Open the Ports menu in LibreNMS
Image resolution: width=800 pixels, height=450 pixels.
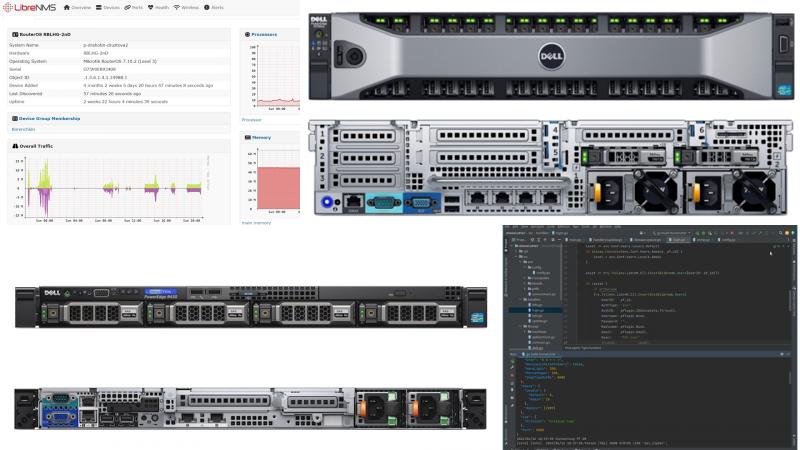tap(134, 8)
